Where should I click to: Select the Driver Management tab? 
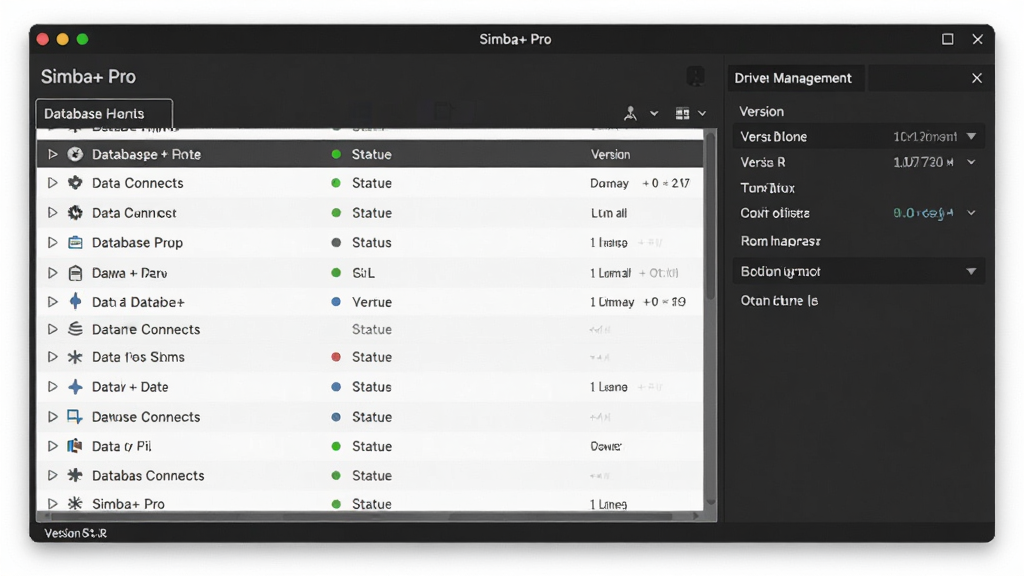pos(795,78)
